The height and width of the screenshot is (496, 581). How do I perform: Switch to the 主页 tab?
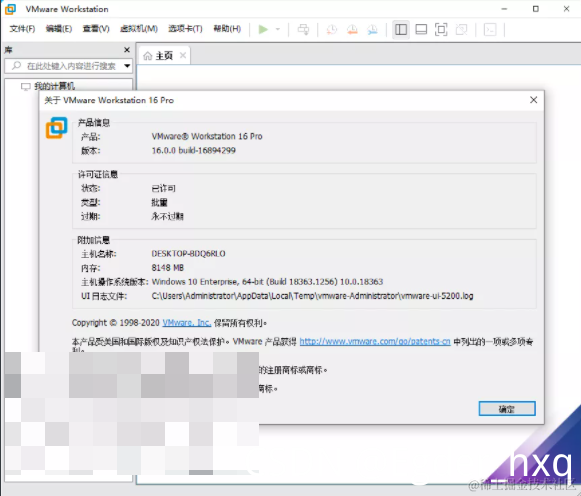coord(164,56)
